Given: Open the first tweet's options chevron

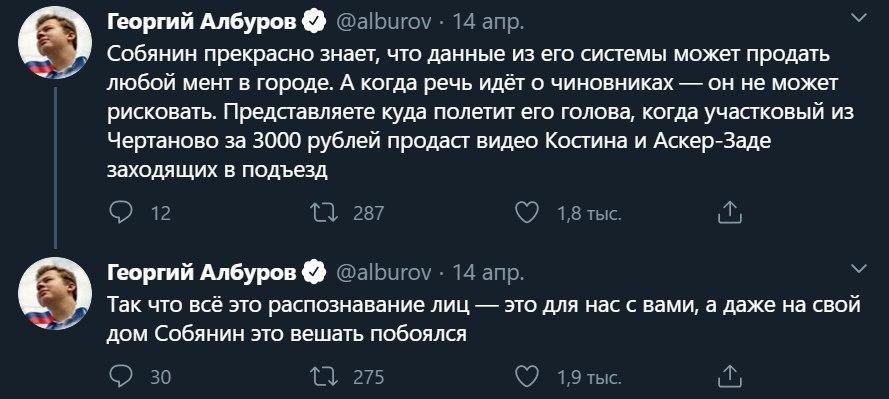Looking at the screenshot, I should pos(860,18).
